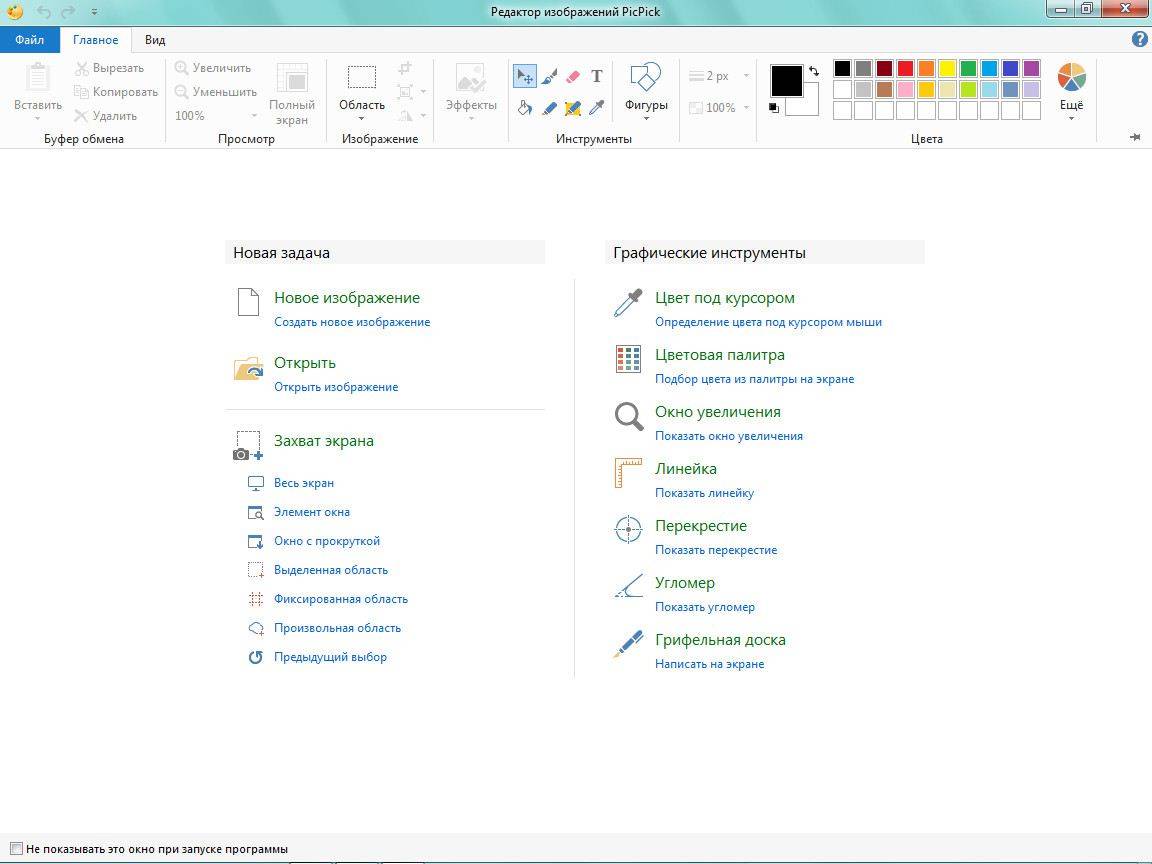Open the Фигуры shapes dropdown
Screen dimensions: 1152x864
[647, 118]
